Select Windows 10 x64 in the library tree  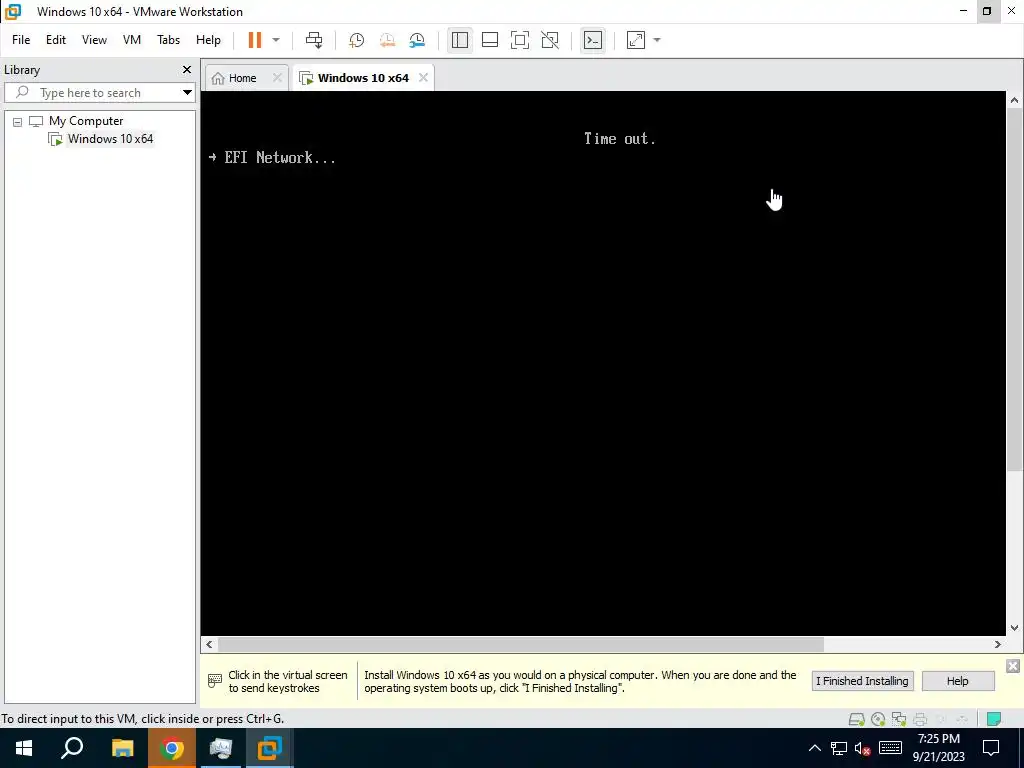pos(110,138)
